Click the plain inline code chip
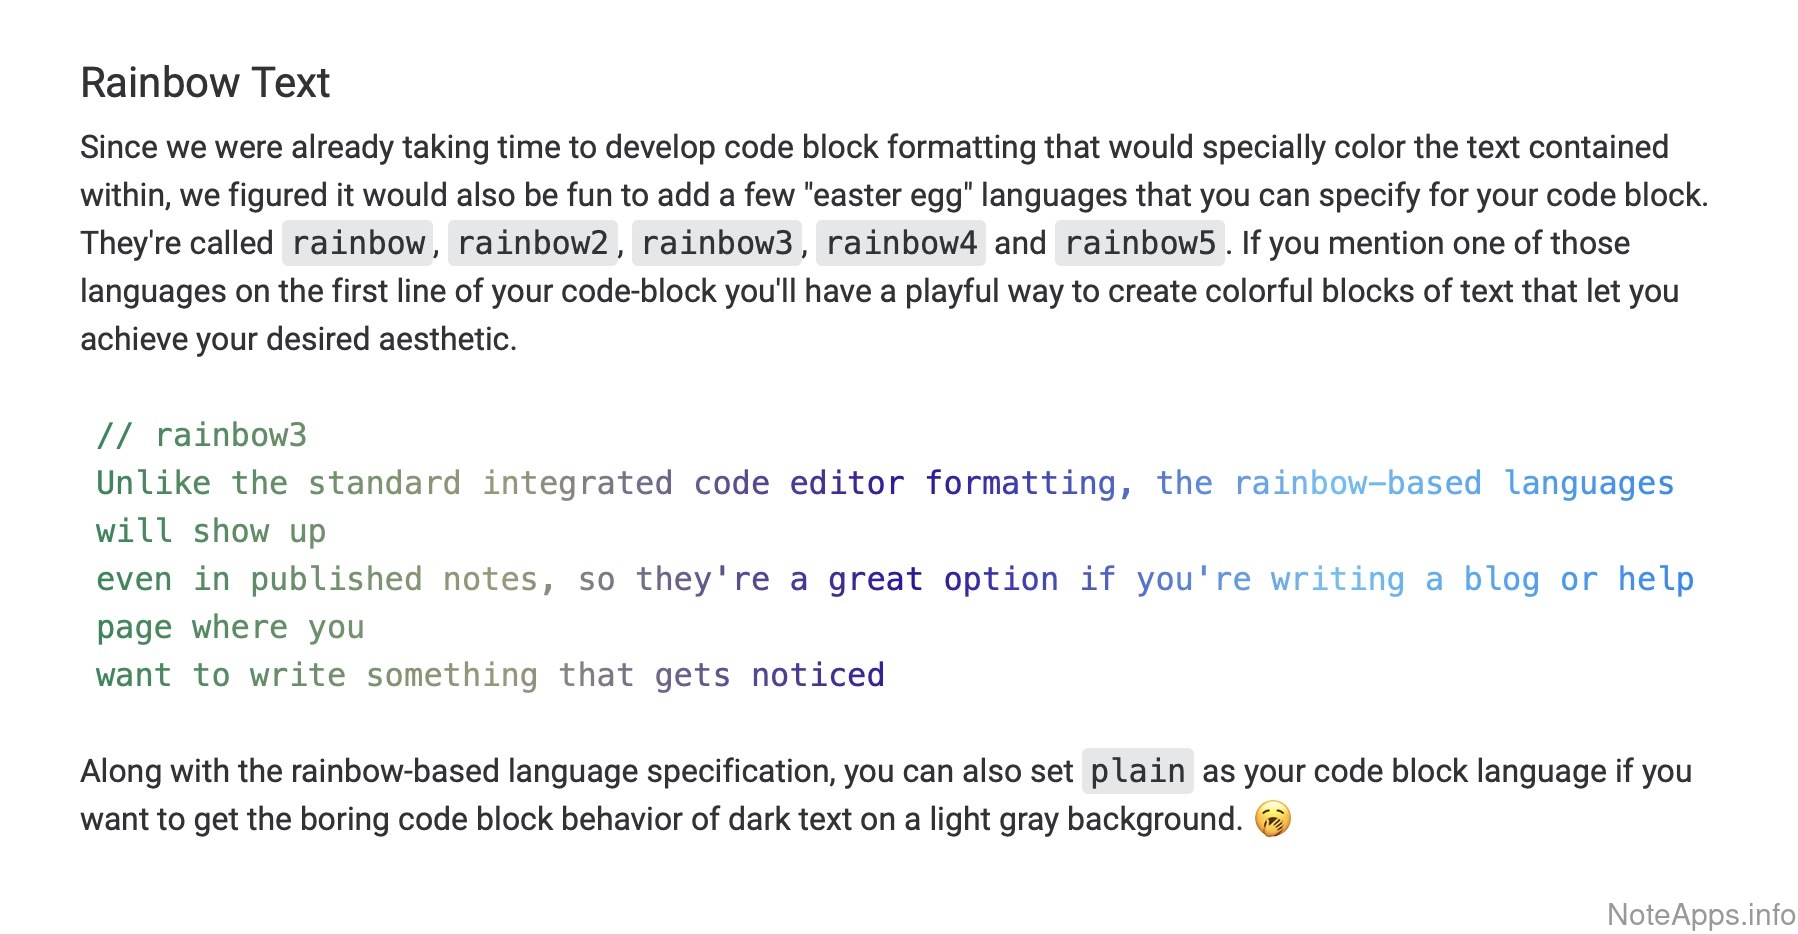 [x=1137, y=771]
